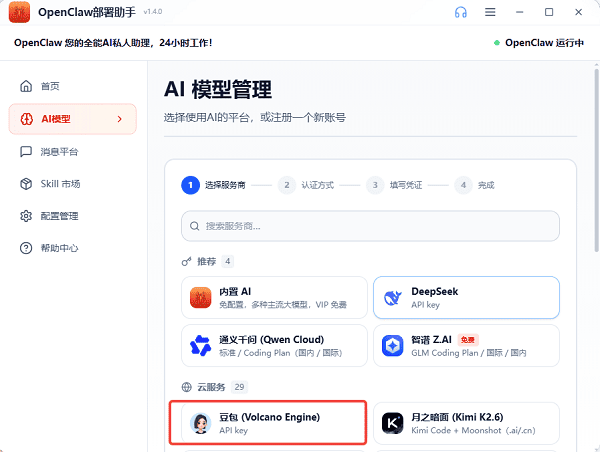
Task: Click the gear icon beside 配置管理
Action: coord(26,216)
